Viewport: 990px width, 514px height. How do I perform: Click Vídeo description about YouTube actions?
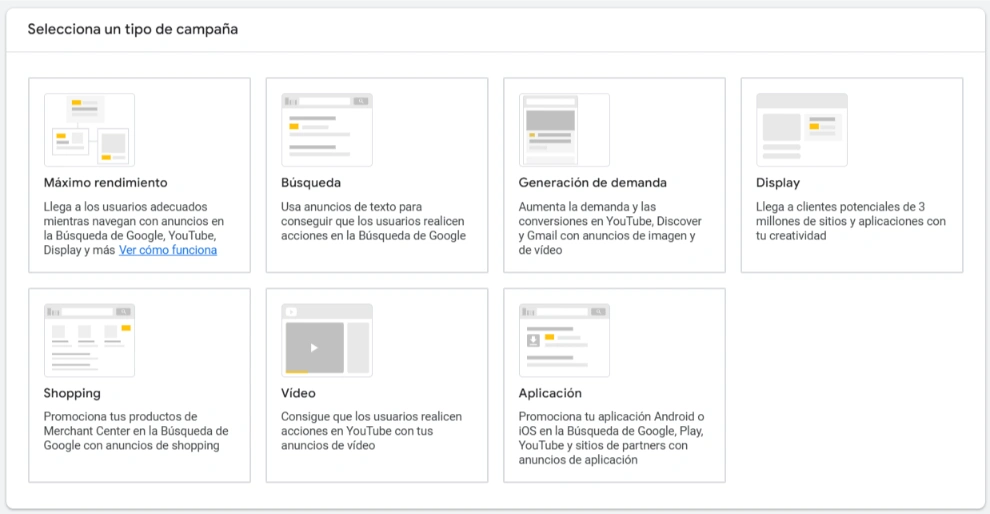point(371,431)
